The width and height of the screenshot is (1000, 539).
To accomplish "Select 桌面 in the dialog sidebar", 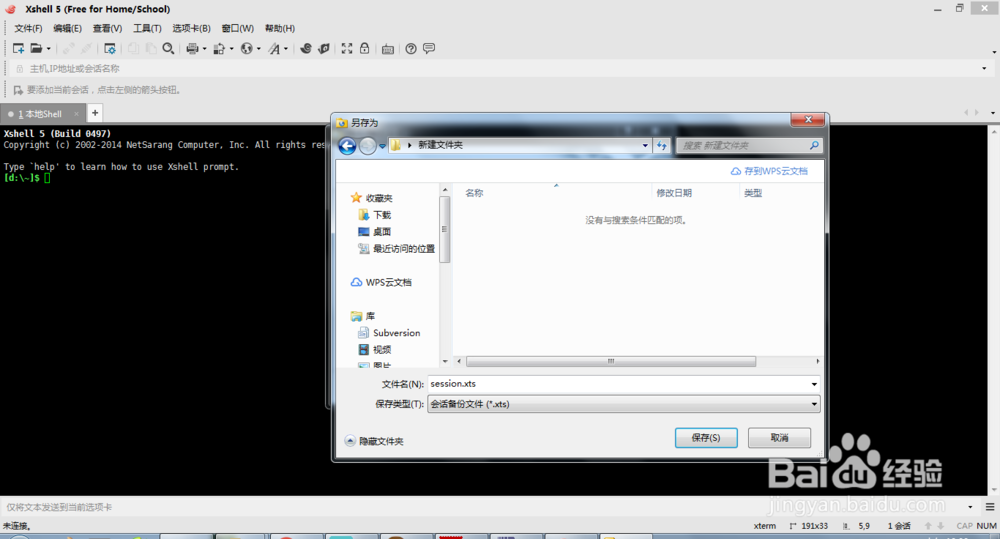I will [374, 232].
